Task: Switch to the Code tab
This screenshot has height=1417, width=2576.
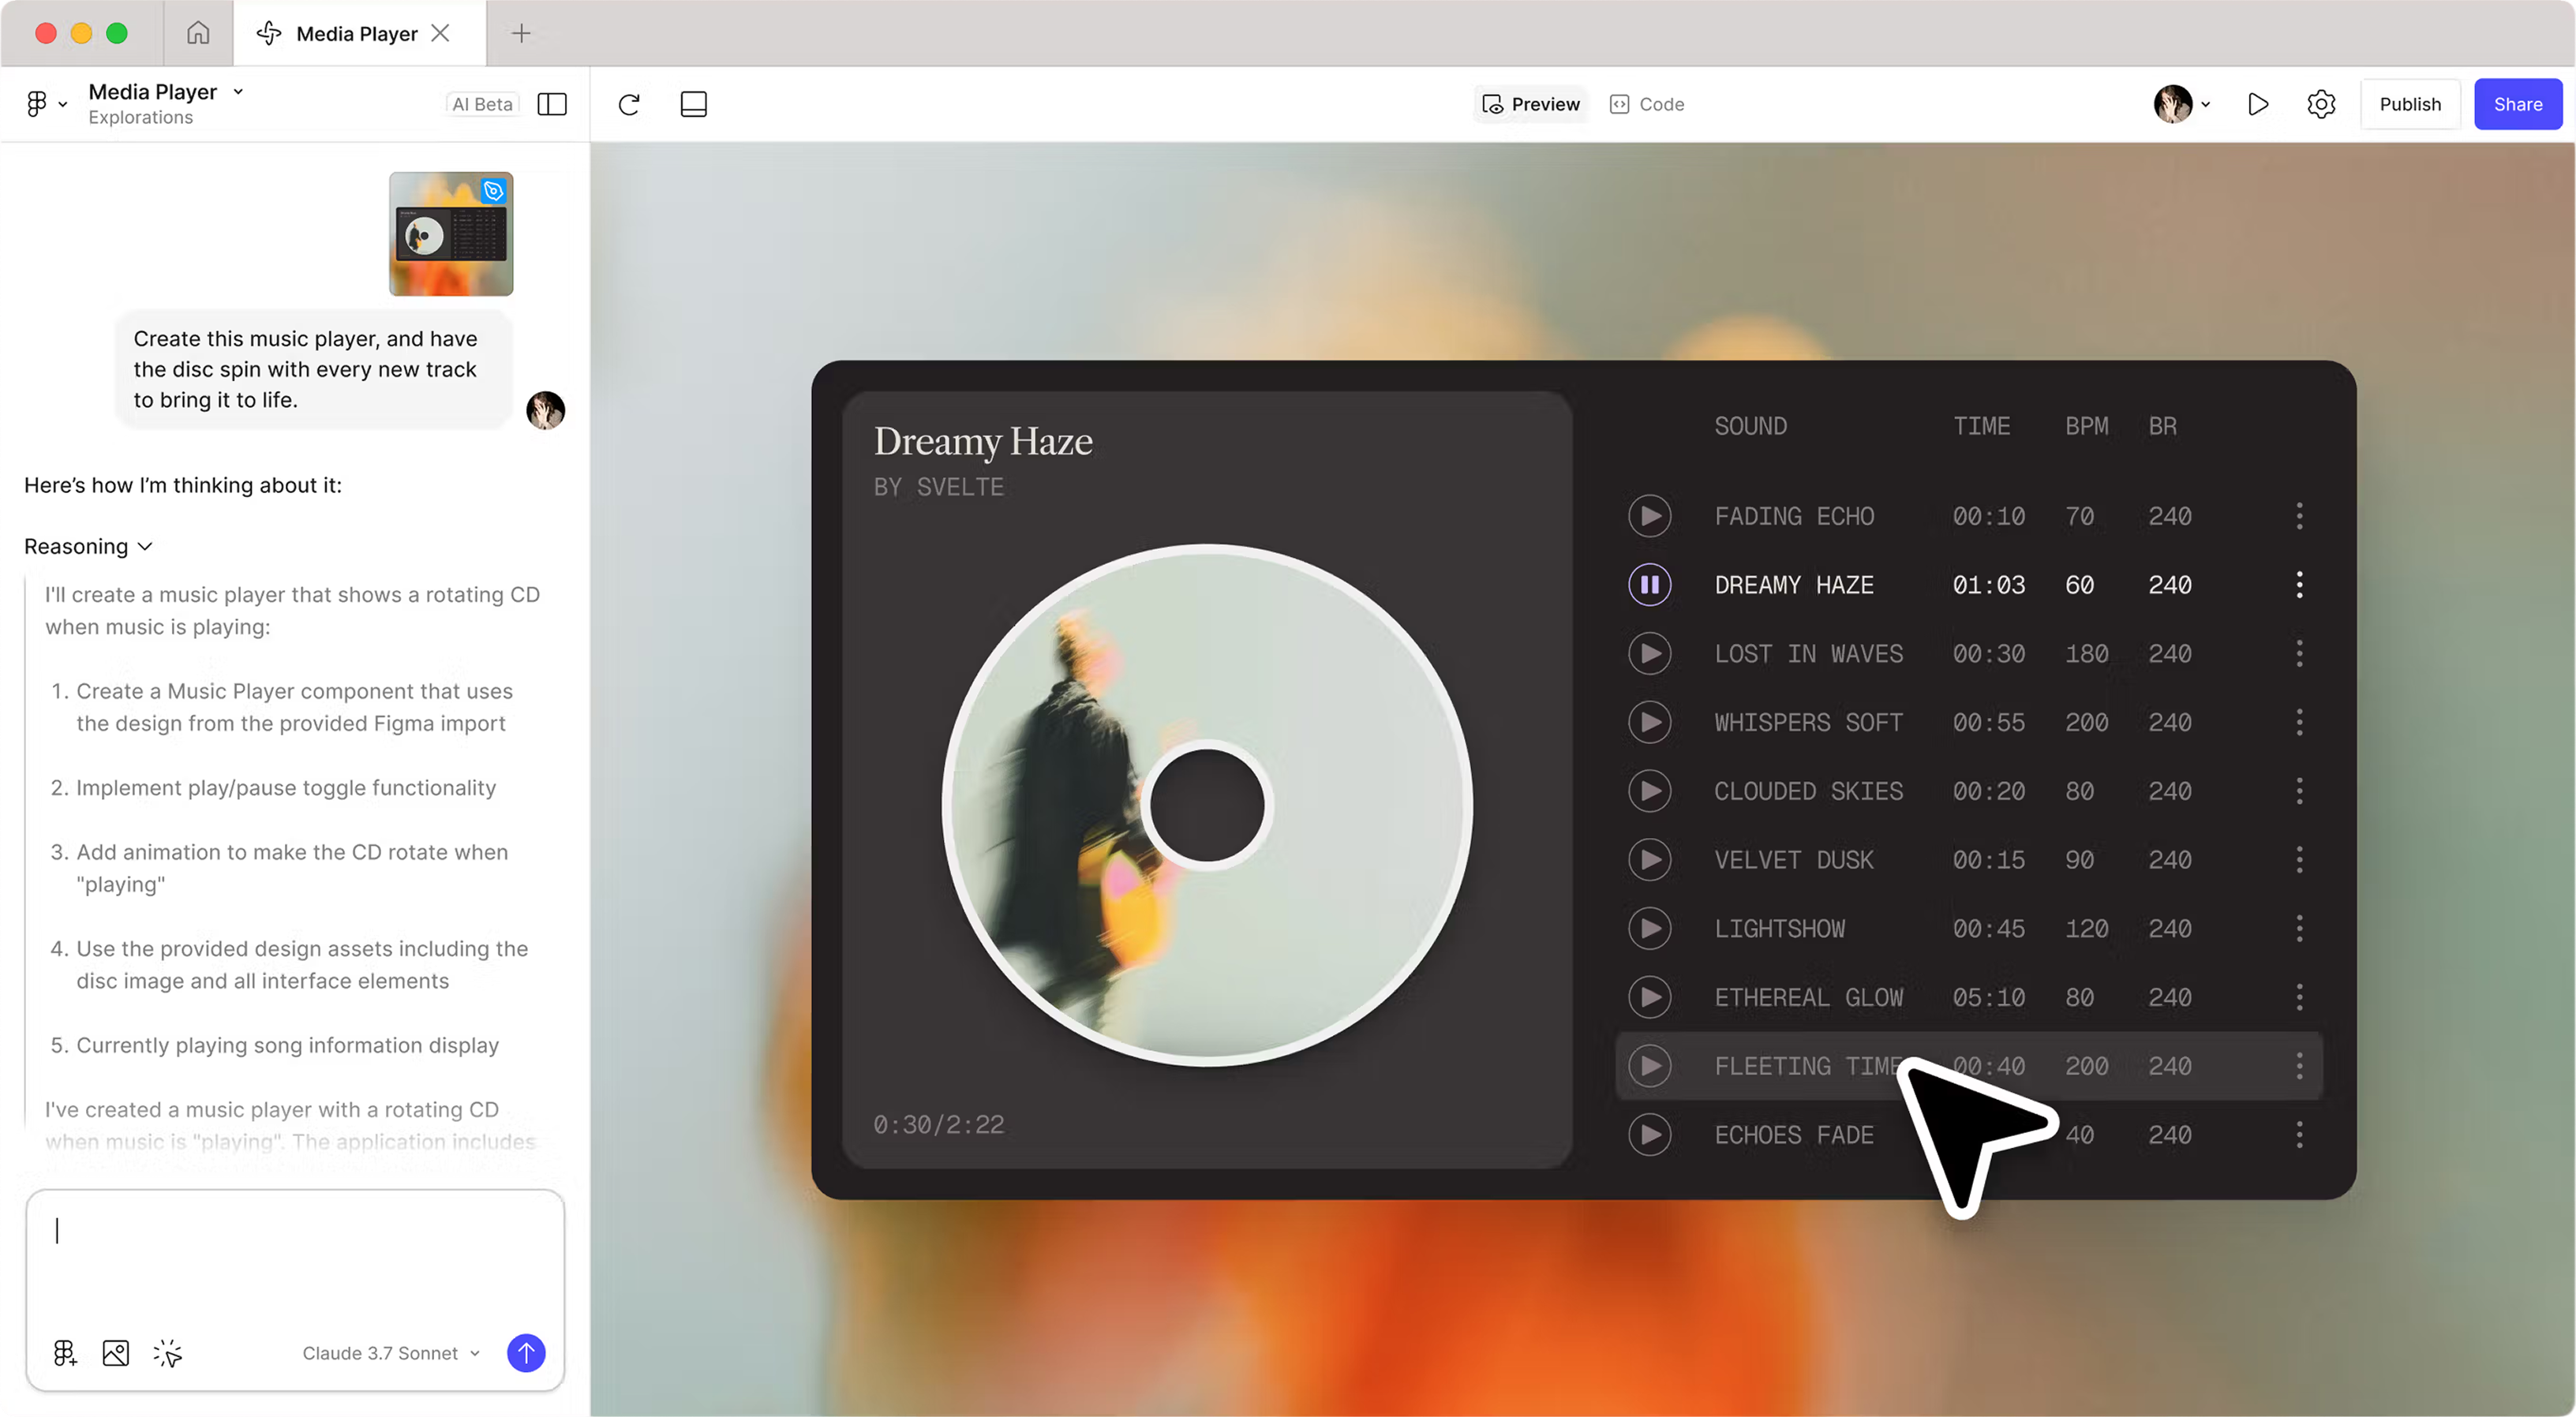Action: pos(1647,104)
